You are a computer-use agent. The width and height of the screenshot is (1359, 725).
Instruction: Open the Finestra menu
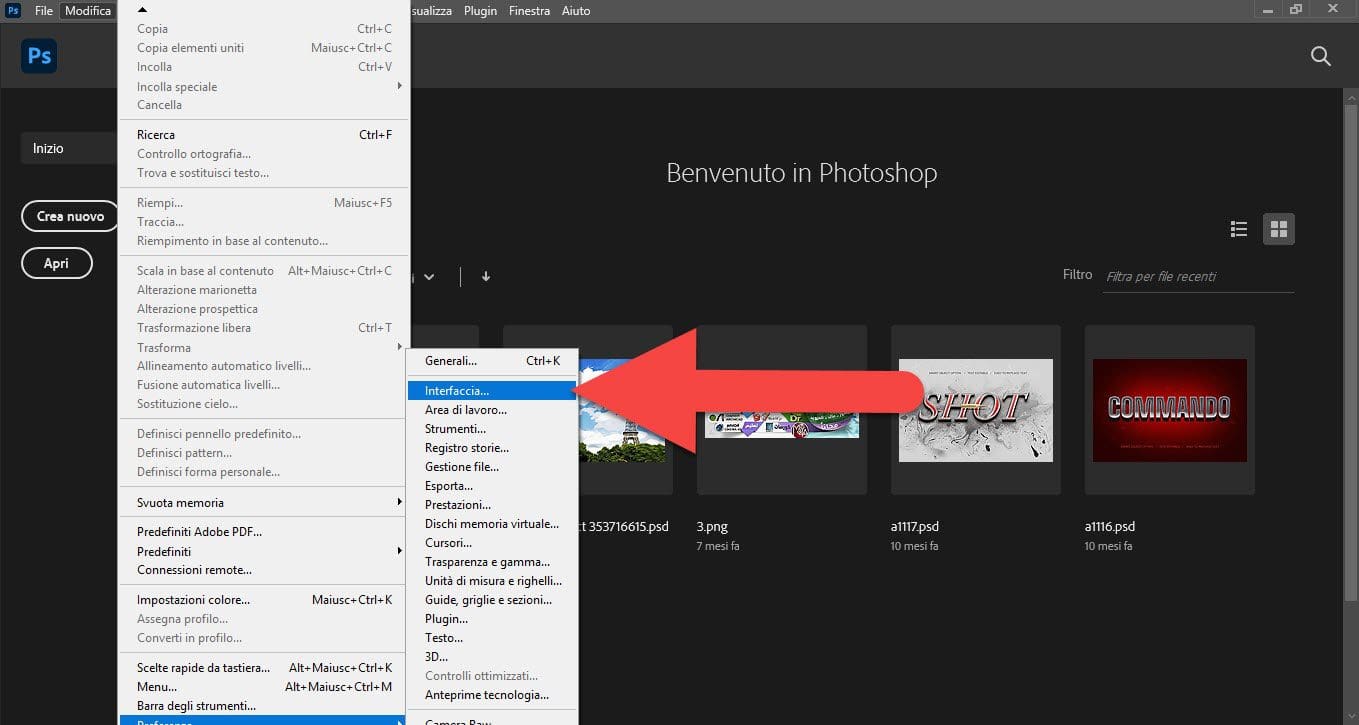529,11
